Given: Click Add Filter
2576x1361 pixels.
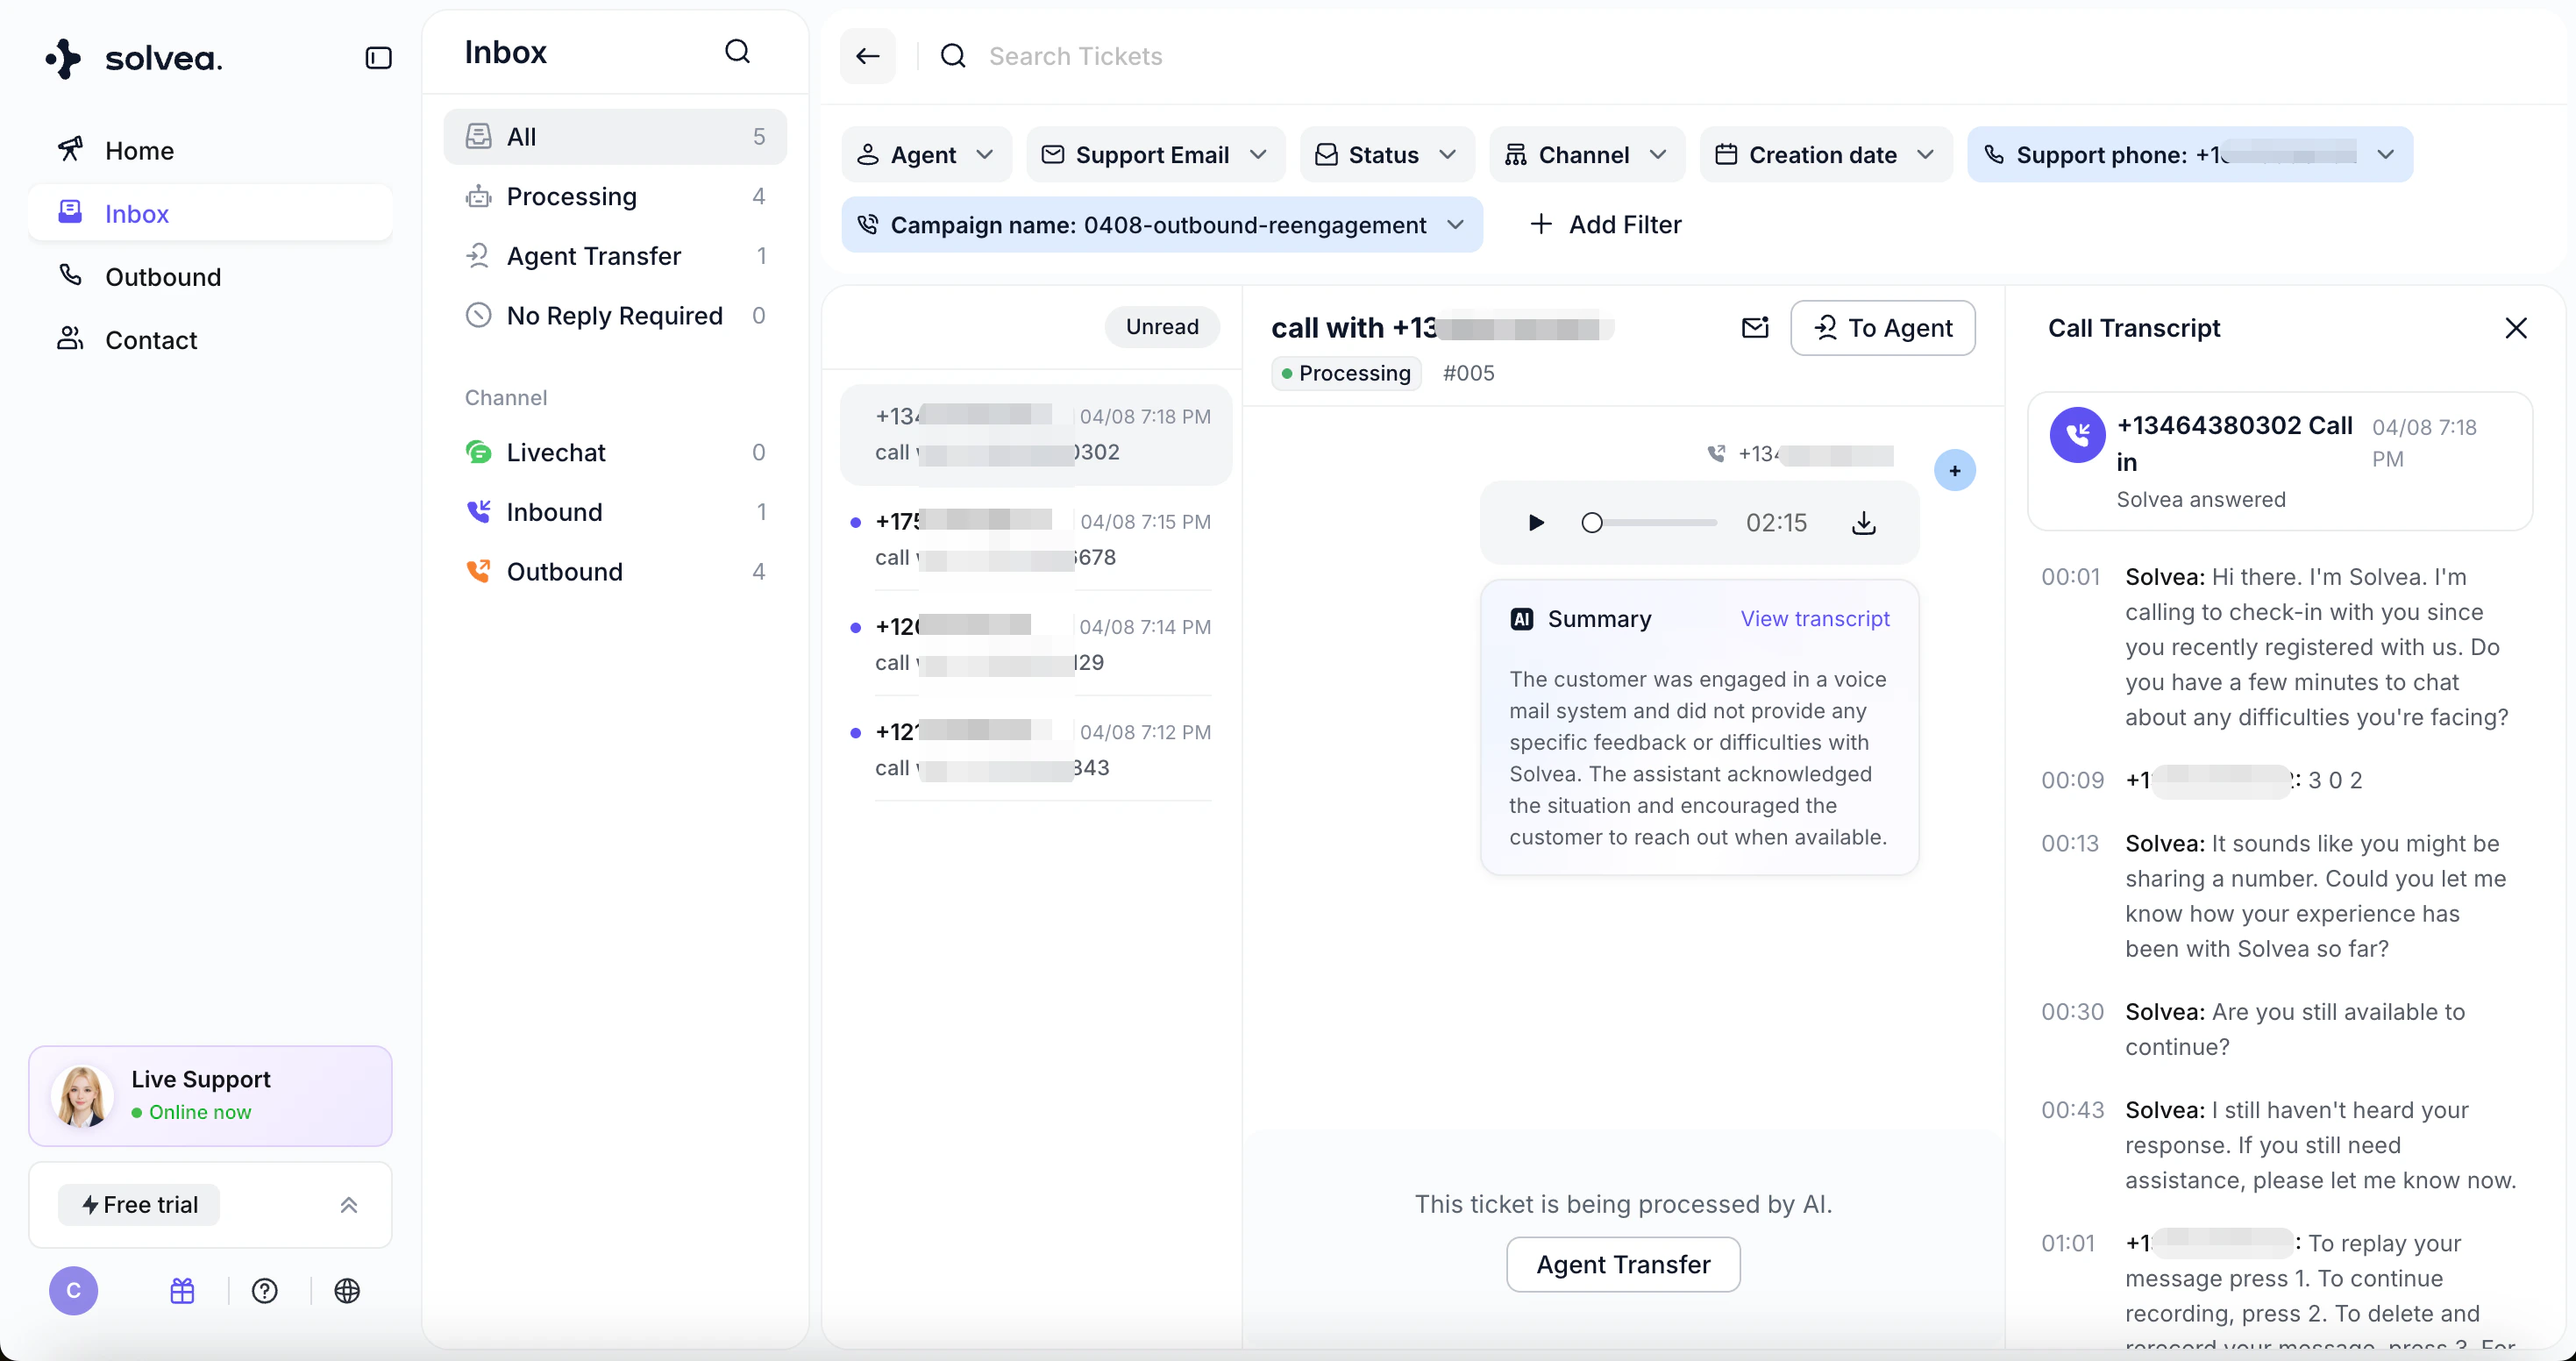Looking at the screenshot, I should click(1605, 225).
